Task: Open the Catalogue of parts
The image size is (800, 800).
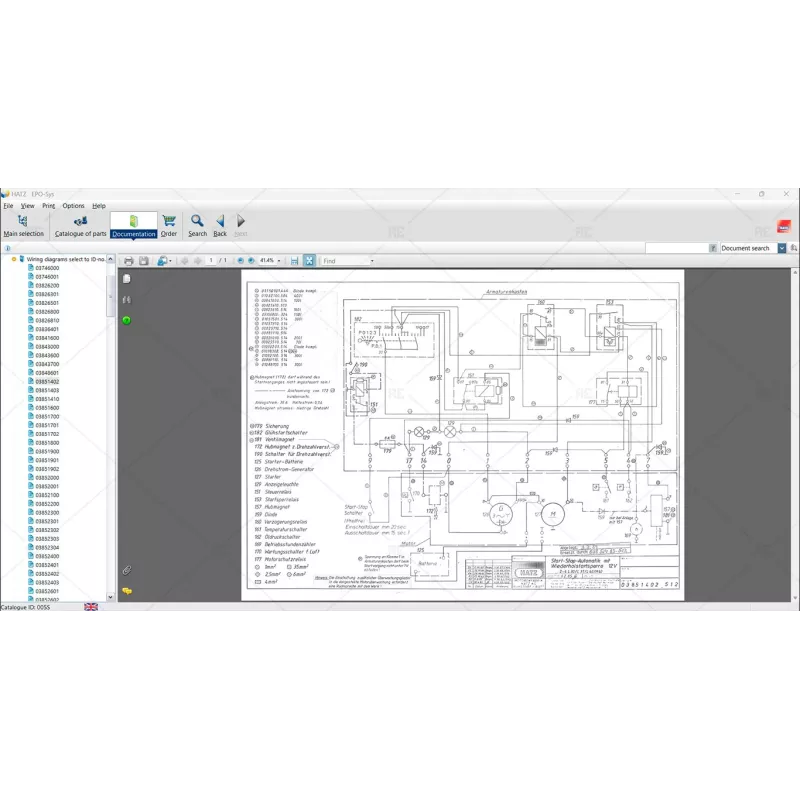Action: 80,224
